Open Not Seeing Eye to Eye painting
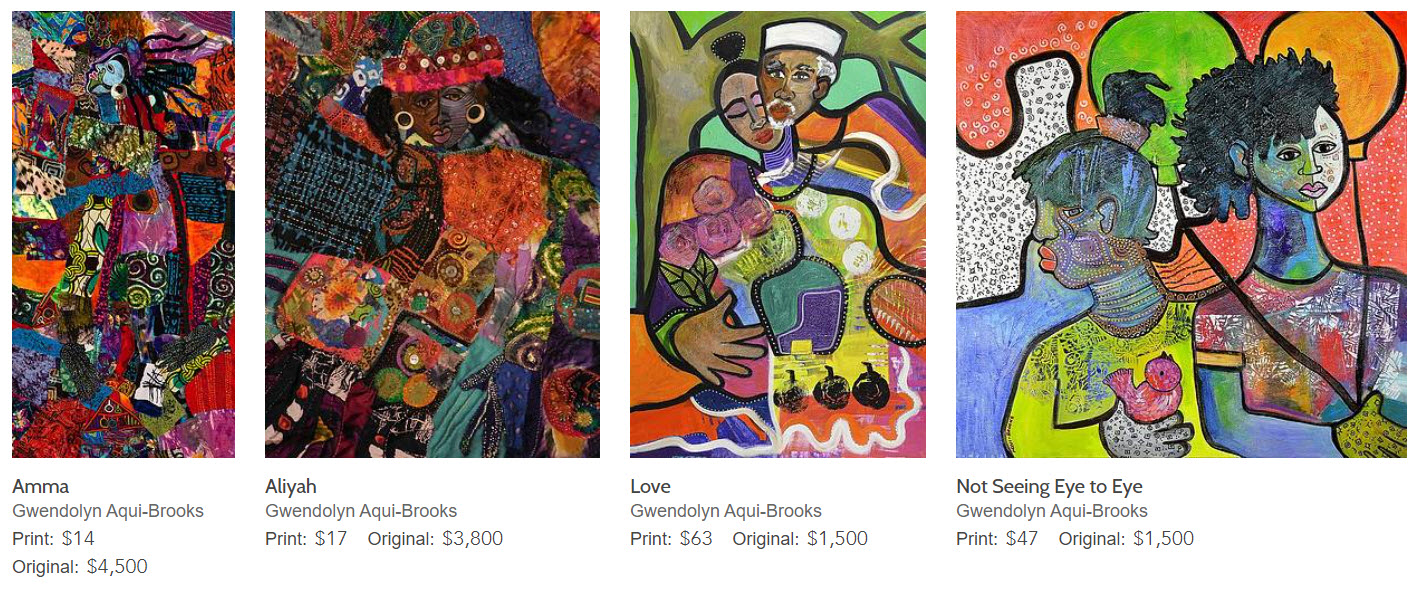The image size is (1418, 589). [1181, 234]
